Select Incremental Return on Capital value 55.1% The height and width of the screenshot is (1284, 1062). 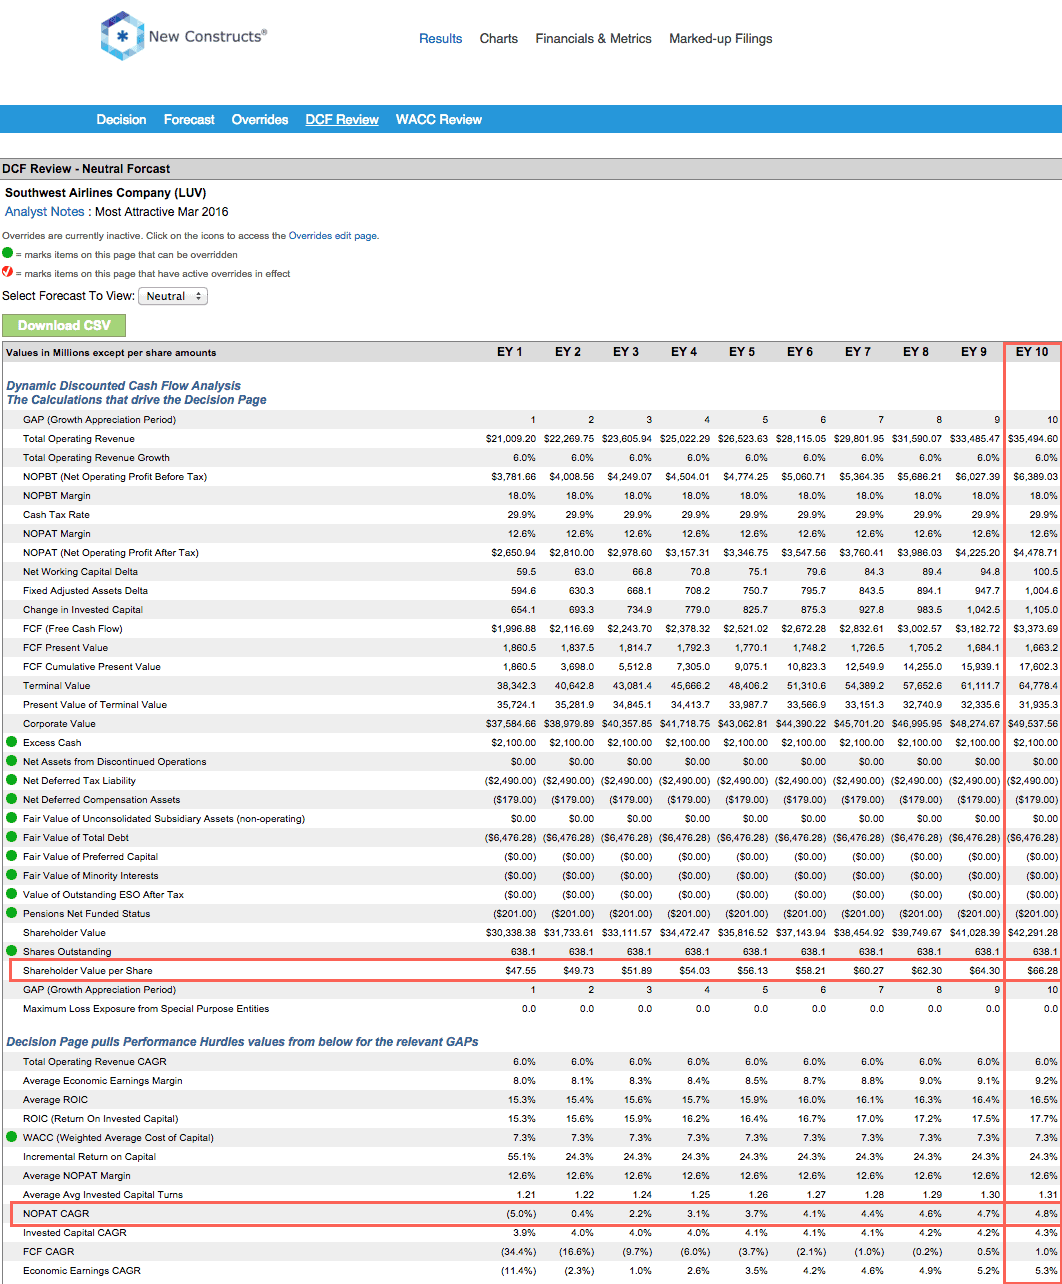click(523, 1156)
